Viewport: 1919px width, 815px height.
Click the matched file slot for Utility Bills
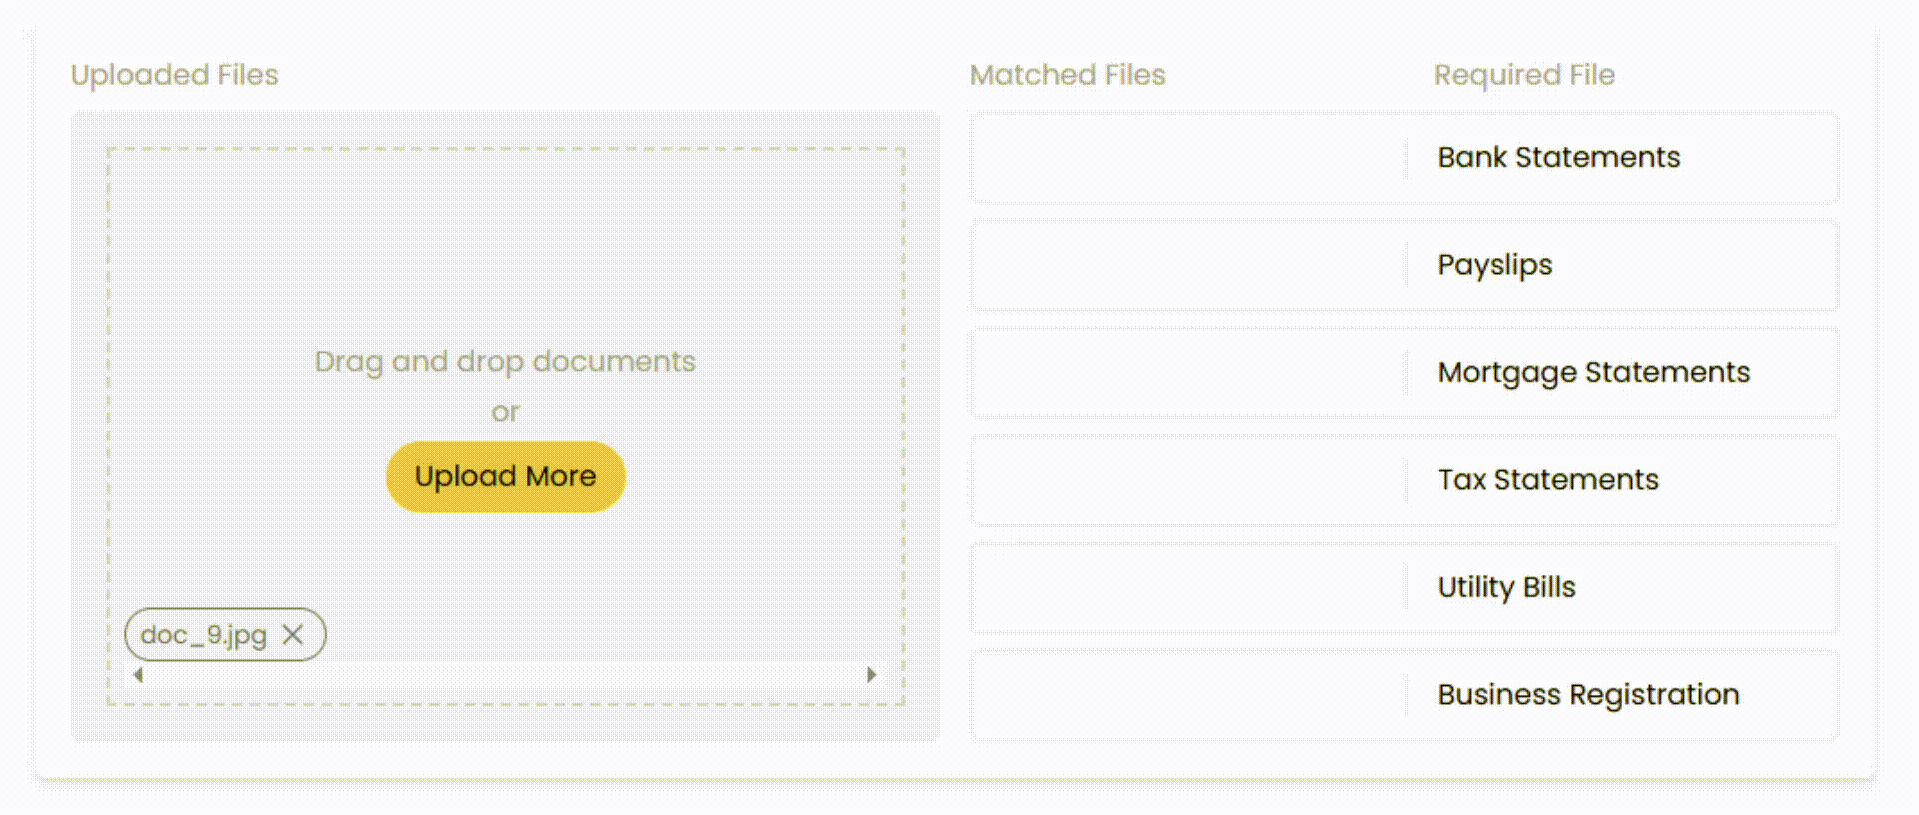click(x=1189, y=588)
